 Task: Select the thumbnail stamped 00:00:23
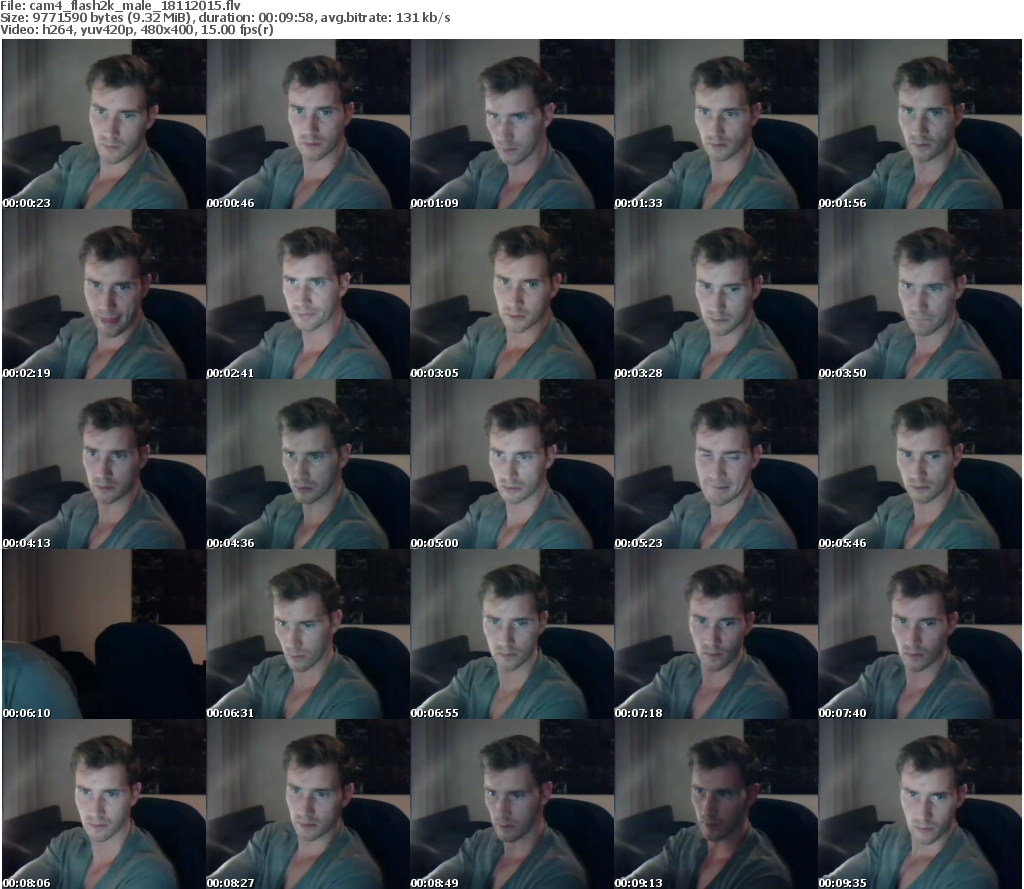pyautogui.click(x=104, y=124)
